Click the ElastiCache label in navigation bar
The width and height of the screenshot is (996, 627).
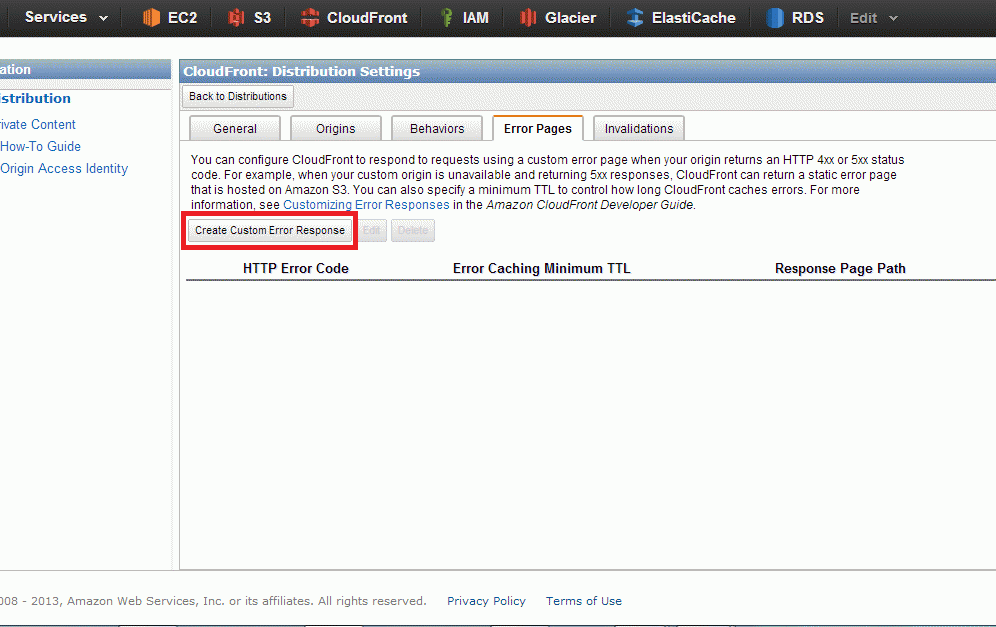694,18
